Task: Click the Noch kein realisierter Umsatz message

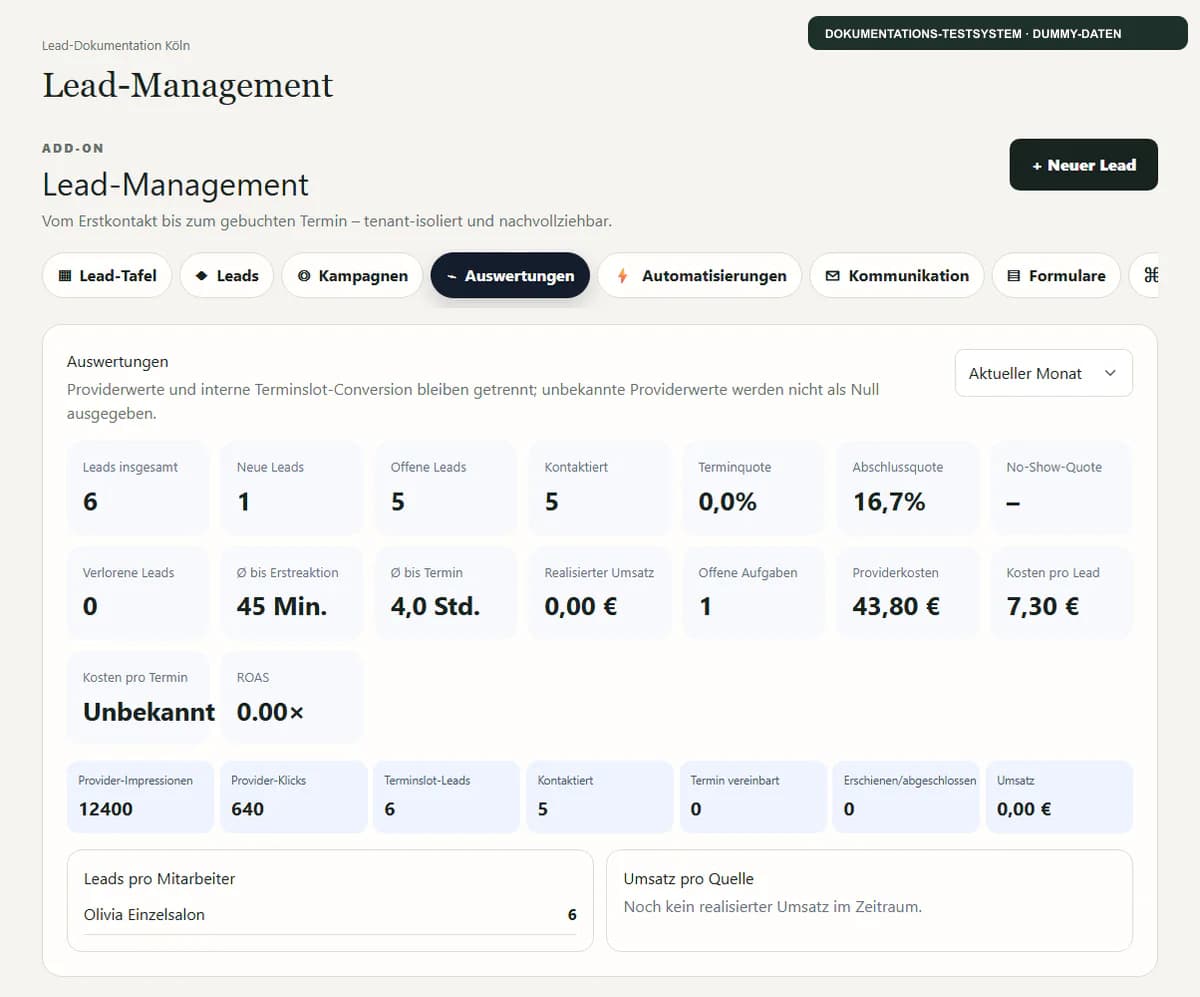Action: (x=772, y=907)
